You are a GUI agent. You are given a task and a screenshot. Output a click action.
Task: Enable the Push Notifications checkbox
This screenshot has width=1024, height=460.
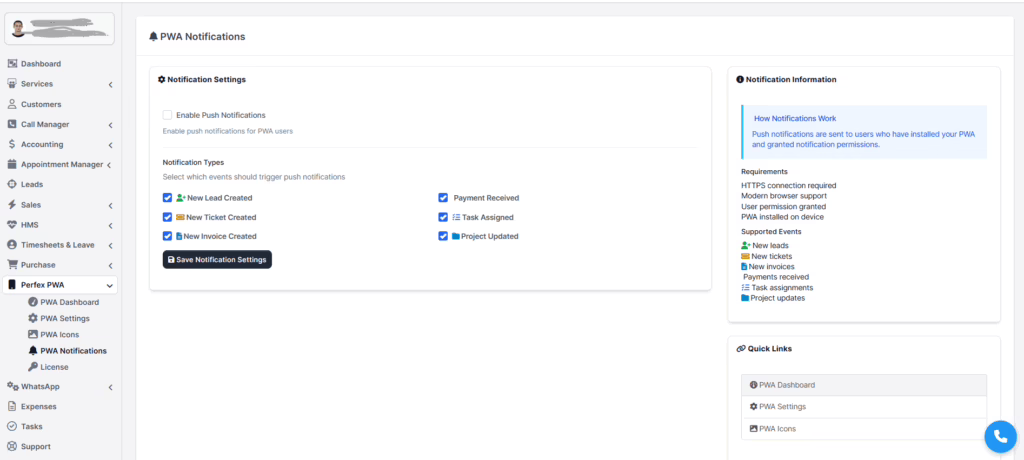[x=167, y=115]
